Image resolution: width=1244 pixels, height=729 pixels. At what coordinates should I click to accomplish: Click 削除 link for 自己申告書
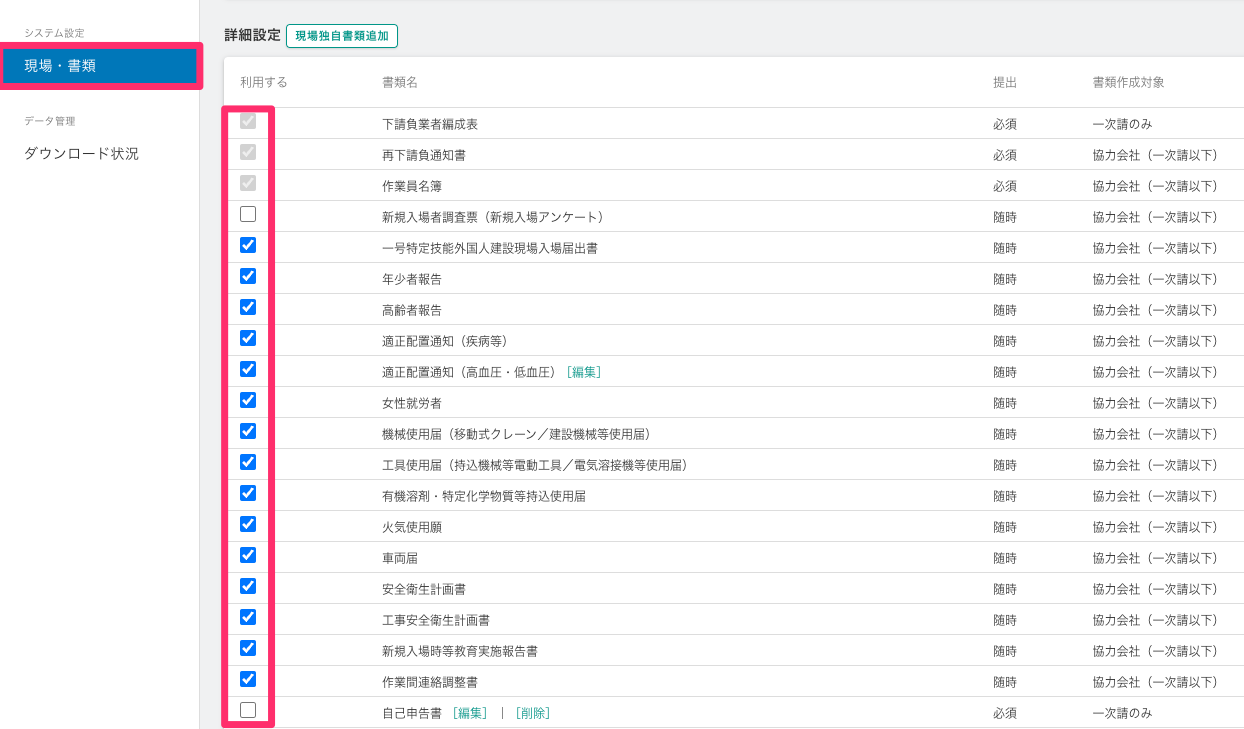coord(533,713)
